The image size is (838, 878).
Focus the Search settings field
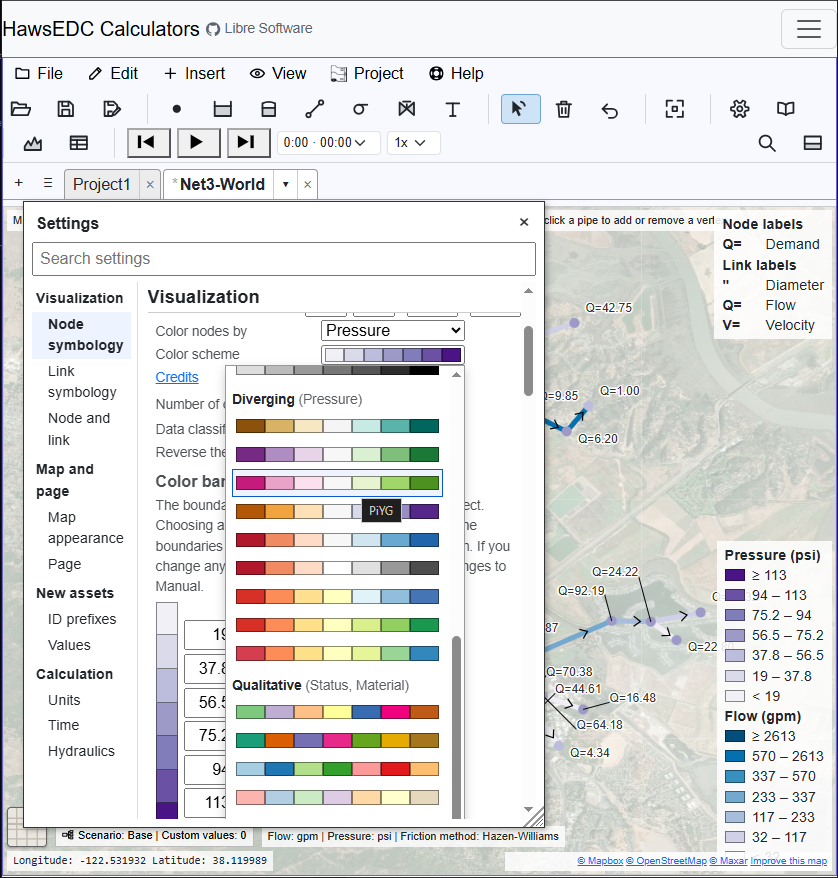tap(284, 259)
